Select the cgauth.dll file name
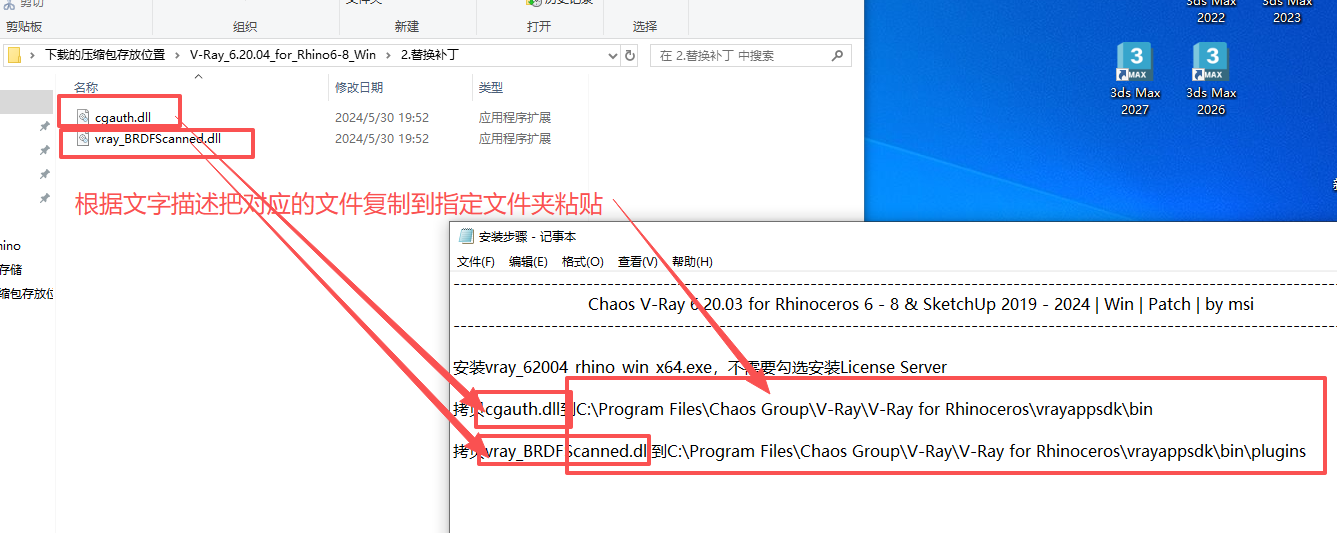 123,118
